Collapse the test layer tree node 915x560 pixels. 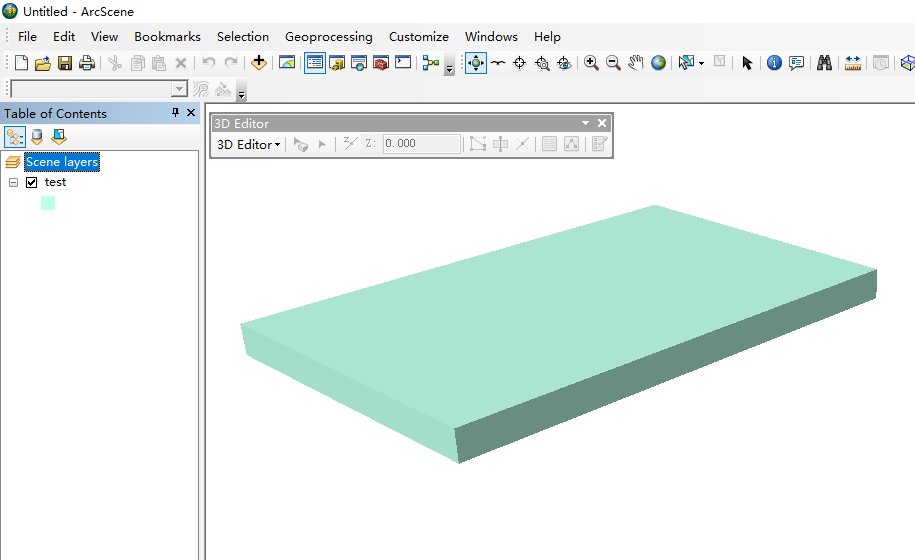[x=13, y=183]
